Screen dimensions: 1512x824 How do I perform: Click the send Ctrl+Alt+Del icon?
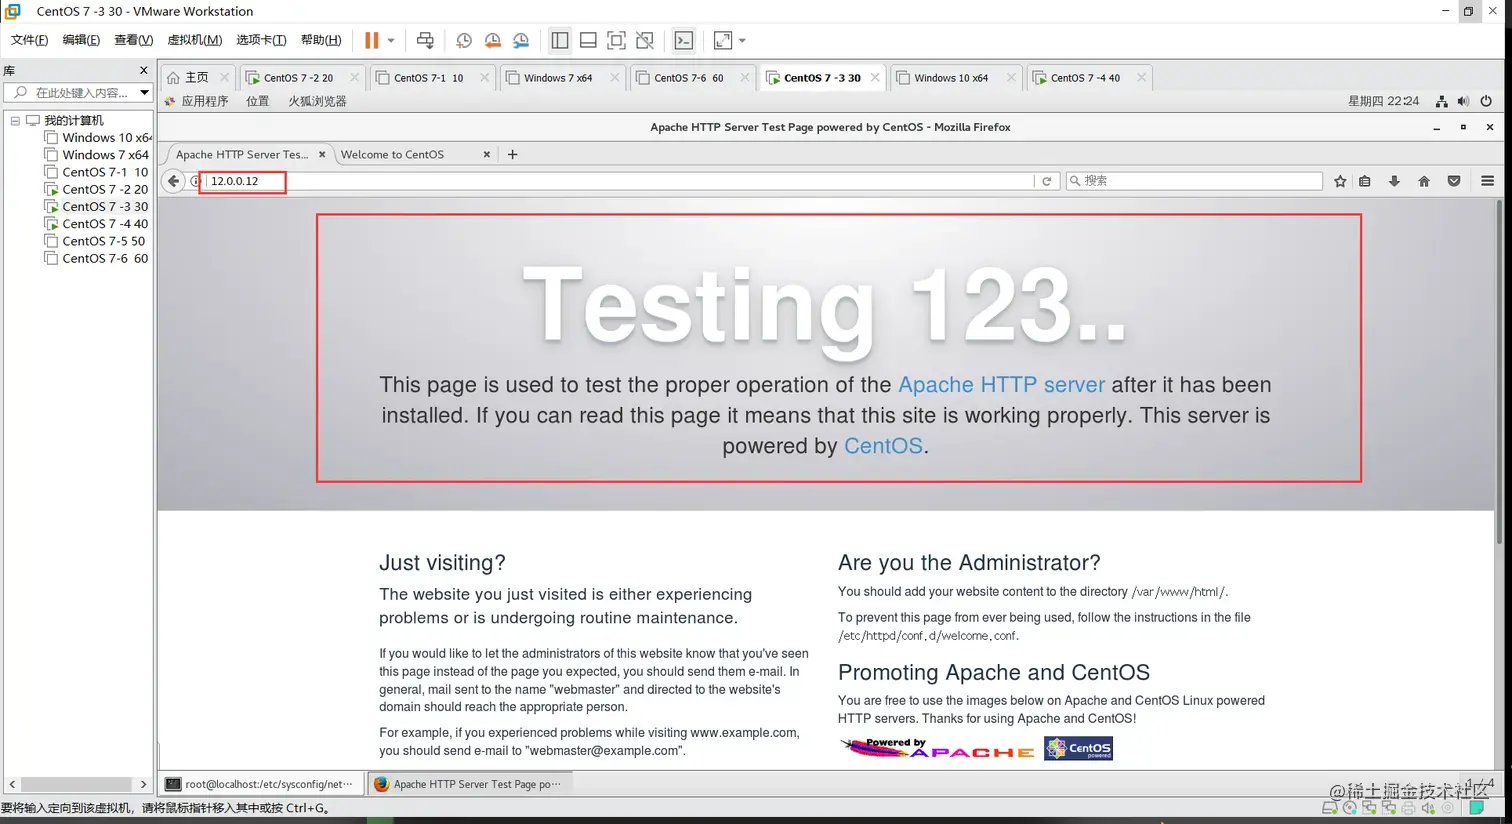pos(425,40)
